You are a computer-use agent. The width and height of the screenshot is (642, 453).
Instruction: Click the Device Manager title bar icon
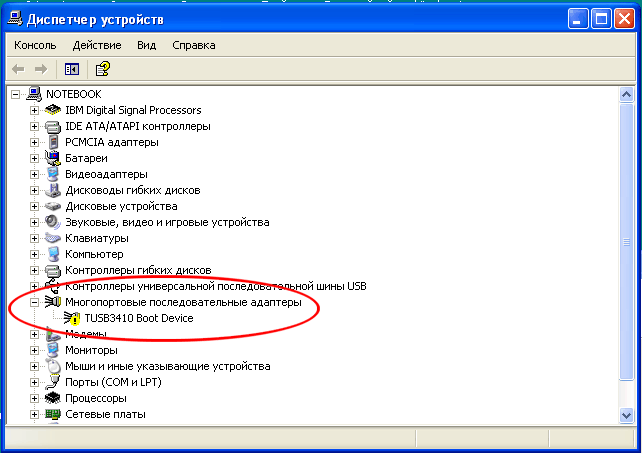click(x=15, y=18)
